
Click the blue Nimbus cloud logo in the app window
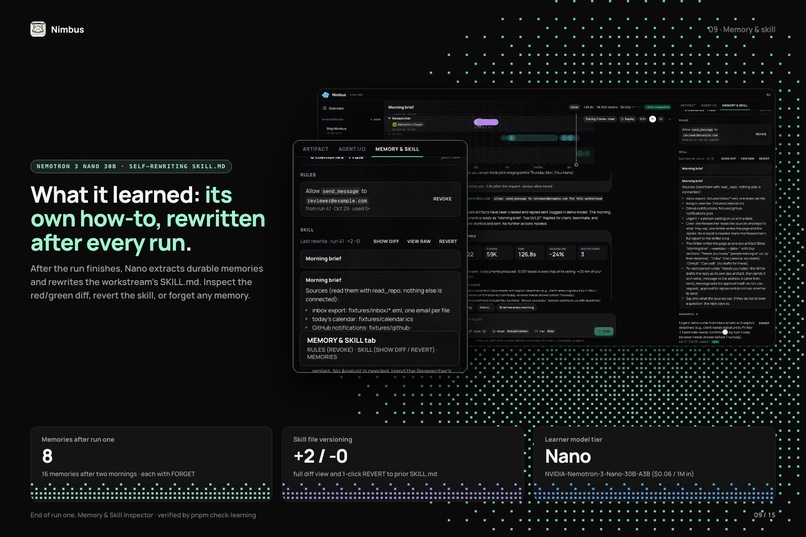click(325, 95)
